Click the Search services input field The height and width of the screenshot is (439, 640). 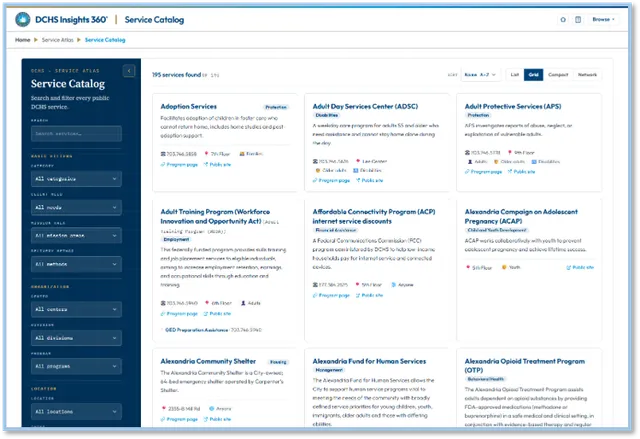point(76,133)
